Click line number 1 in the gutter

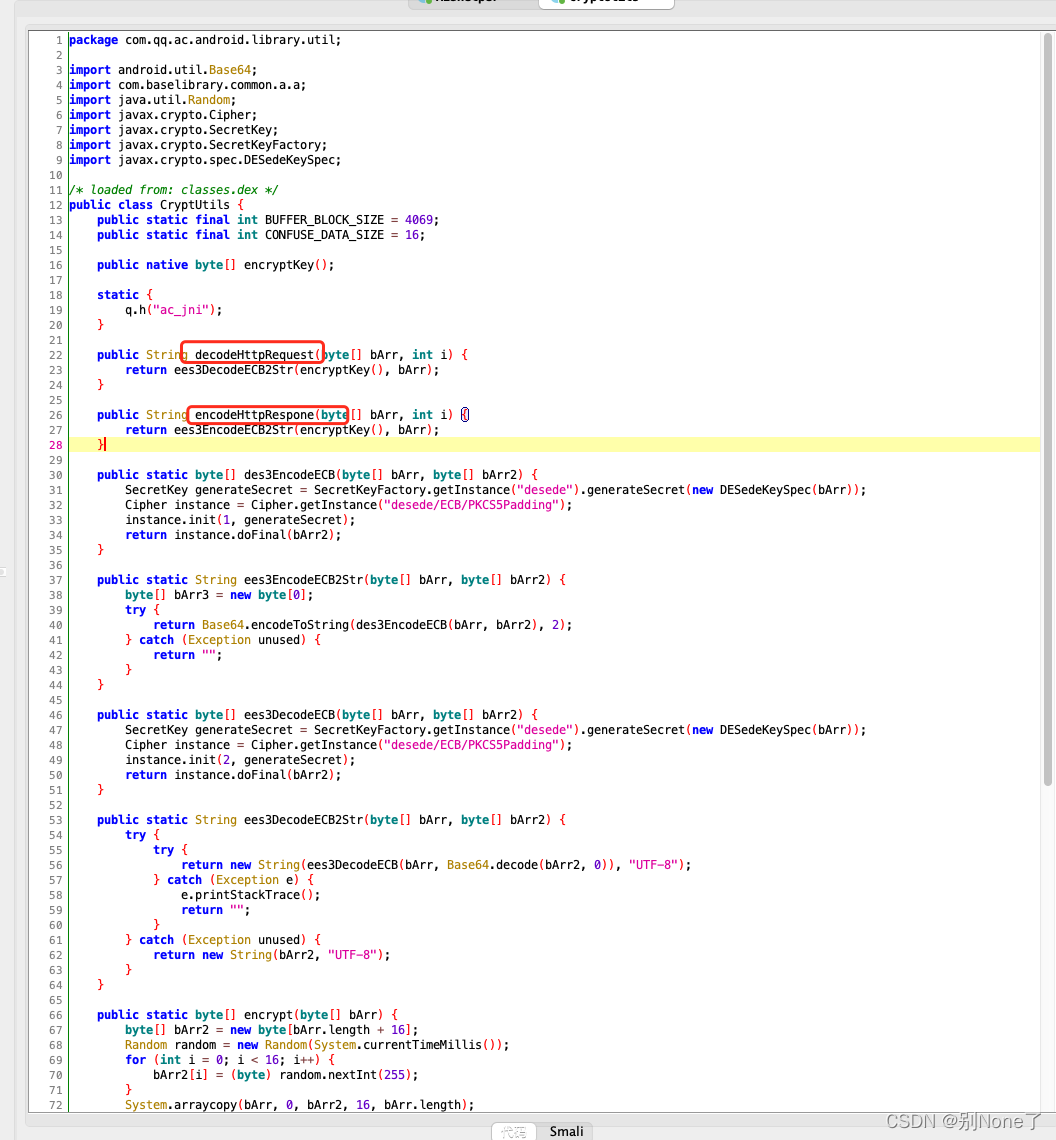tap(59, 40)
